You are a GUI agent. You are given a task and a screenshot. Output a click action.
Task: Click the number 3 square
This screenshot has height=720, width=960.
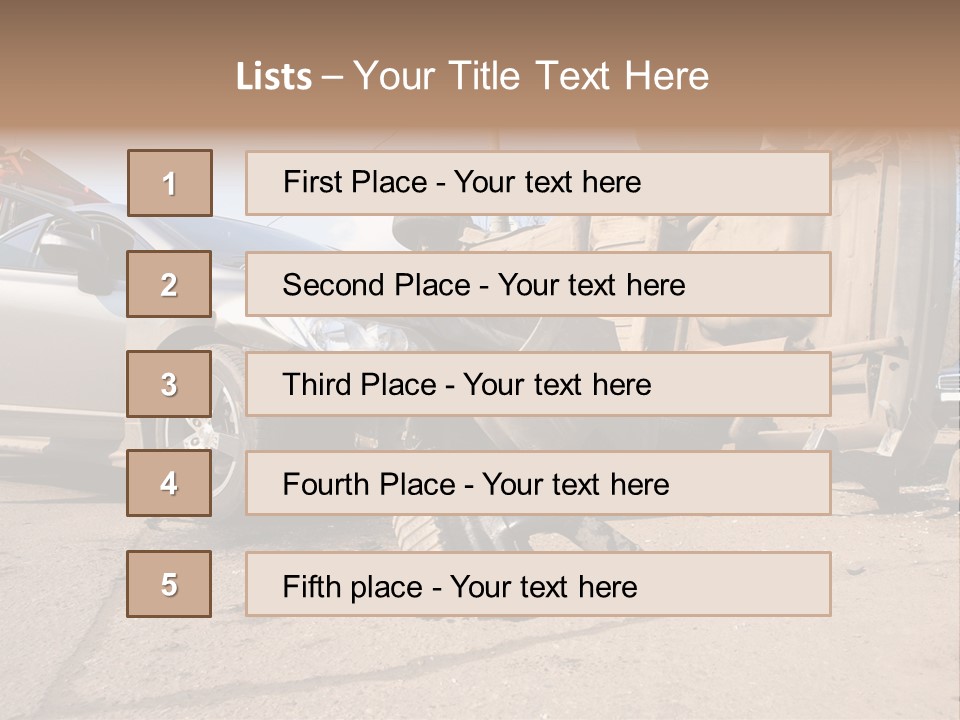[x=169, y=384]
